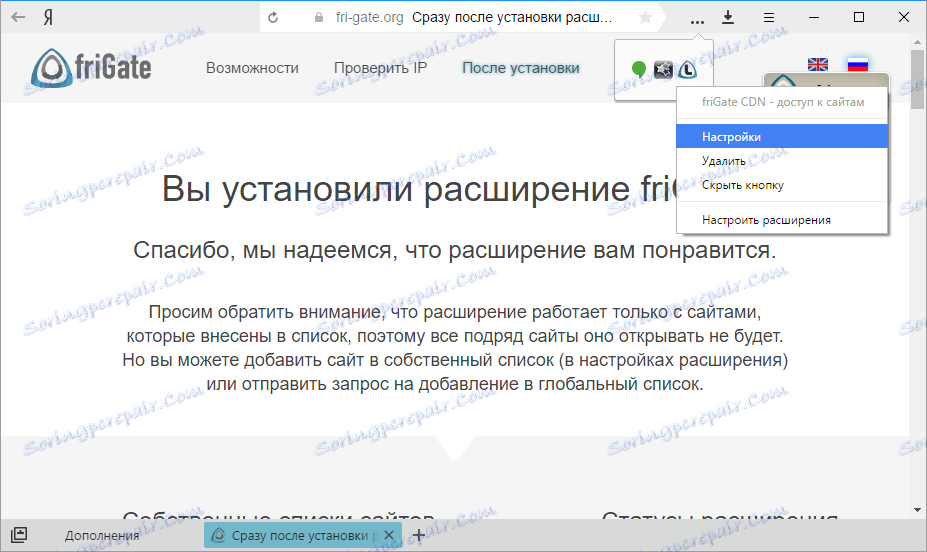Open the 'Проверить IP' link

[x=380, y=68]
